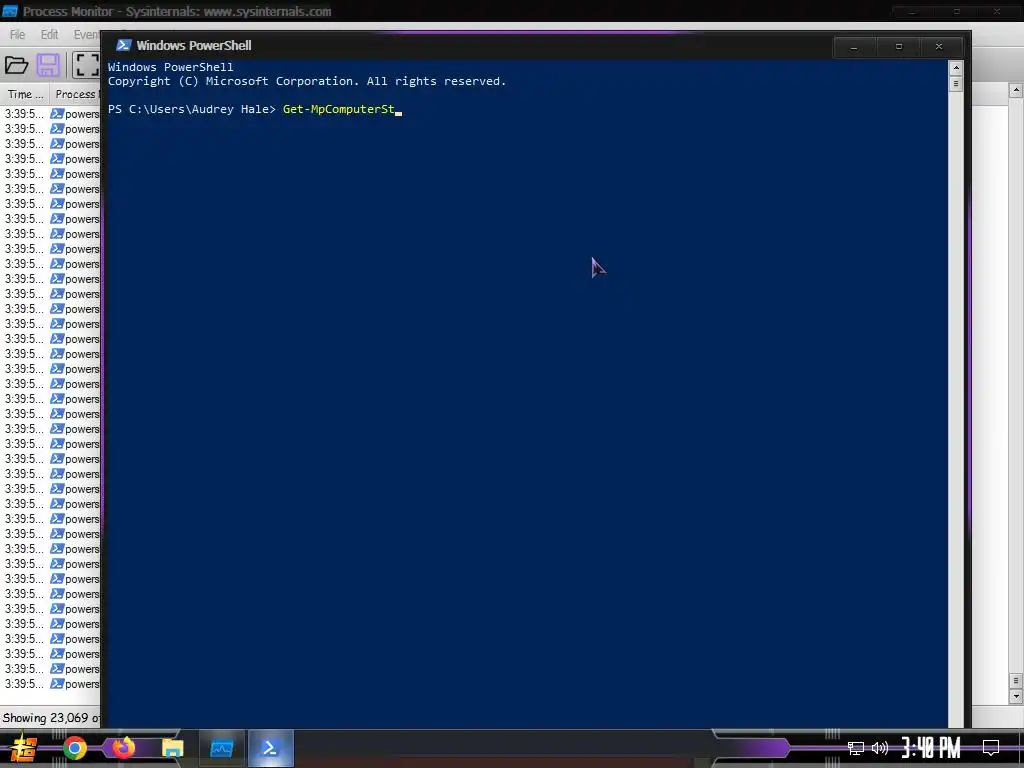Click Process Monitor scrollbar up arrow
Viewport: 1024px width, 768px height.
tap(1016, 91)
